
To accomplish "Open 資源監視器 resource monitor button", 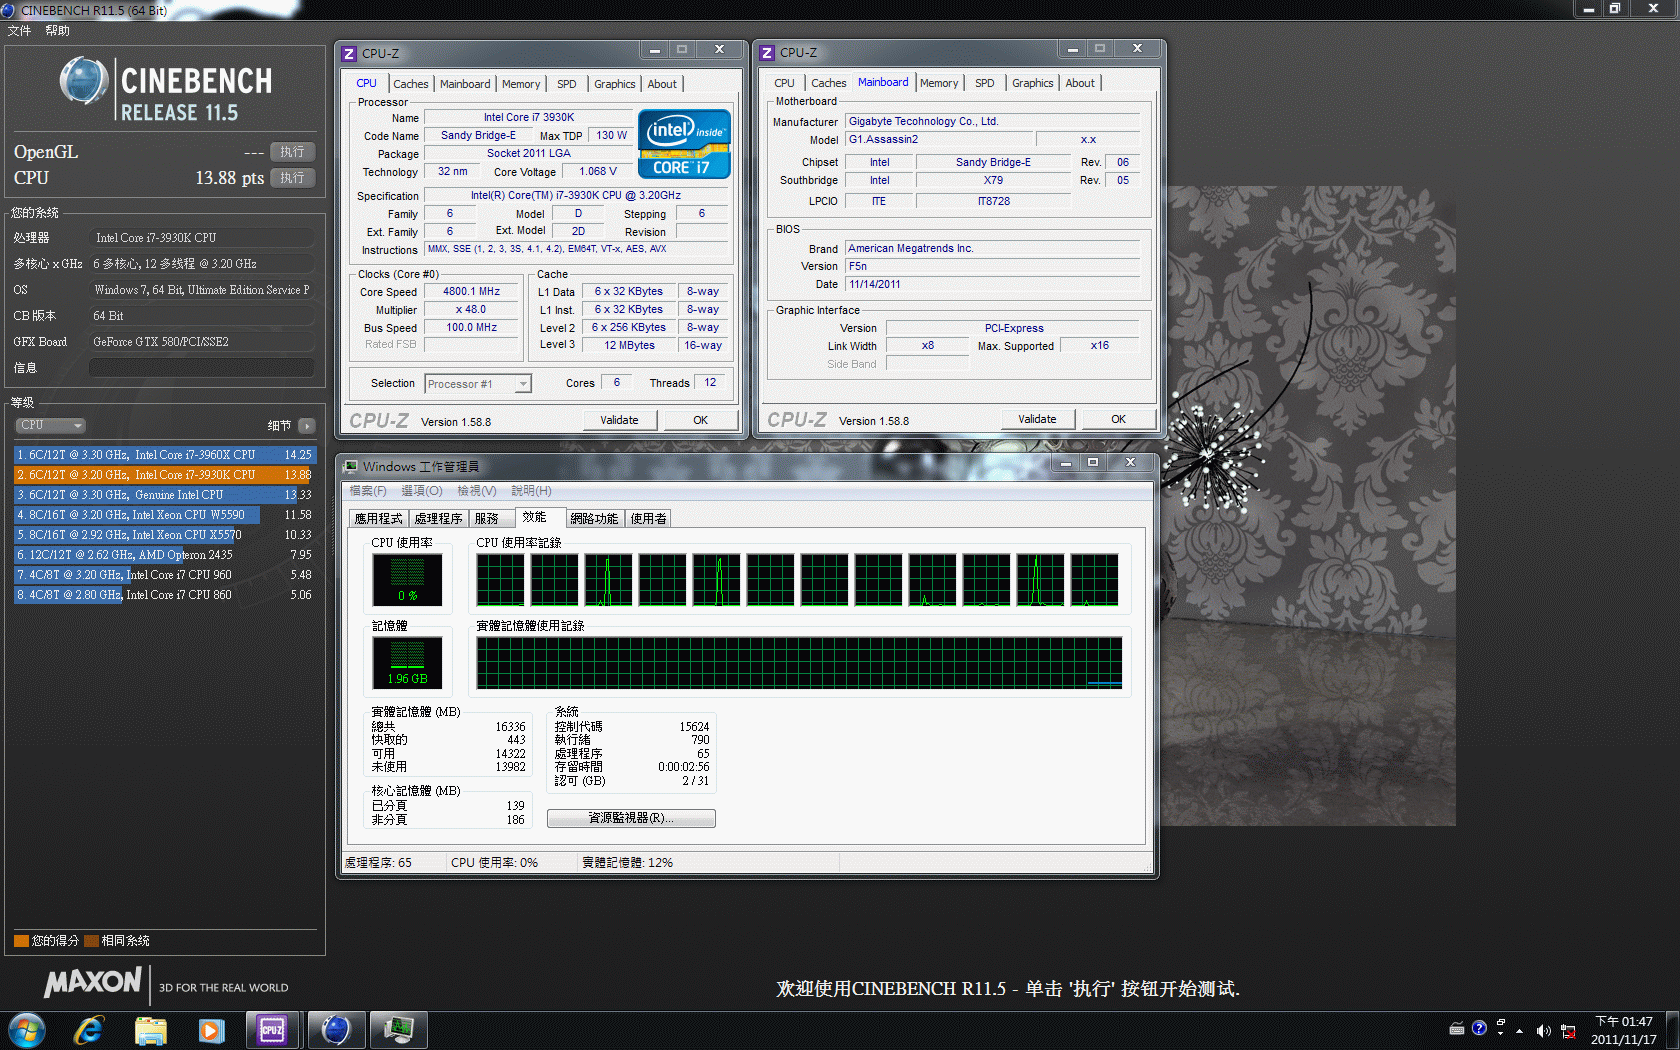I will [x=631, y=818].
